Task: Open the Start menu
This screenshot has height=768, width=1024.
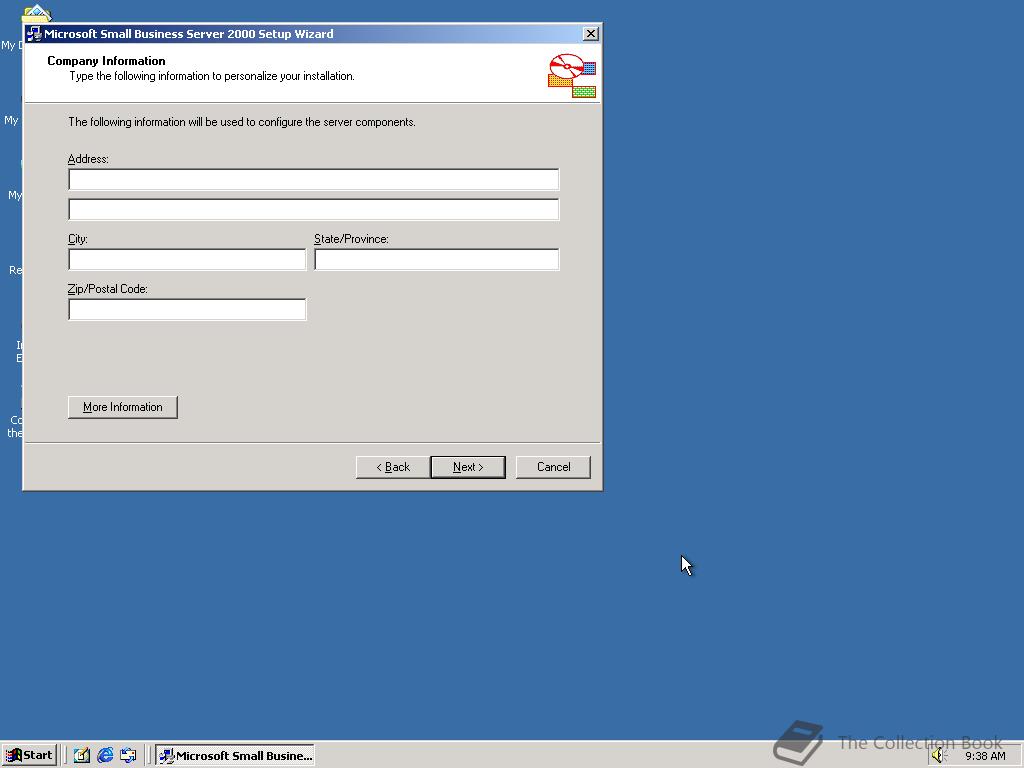Action: point(29,756)
